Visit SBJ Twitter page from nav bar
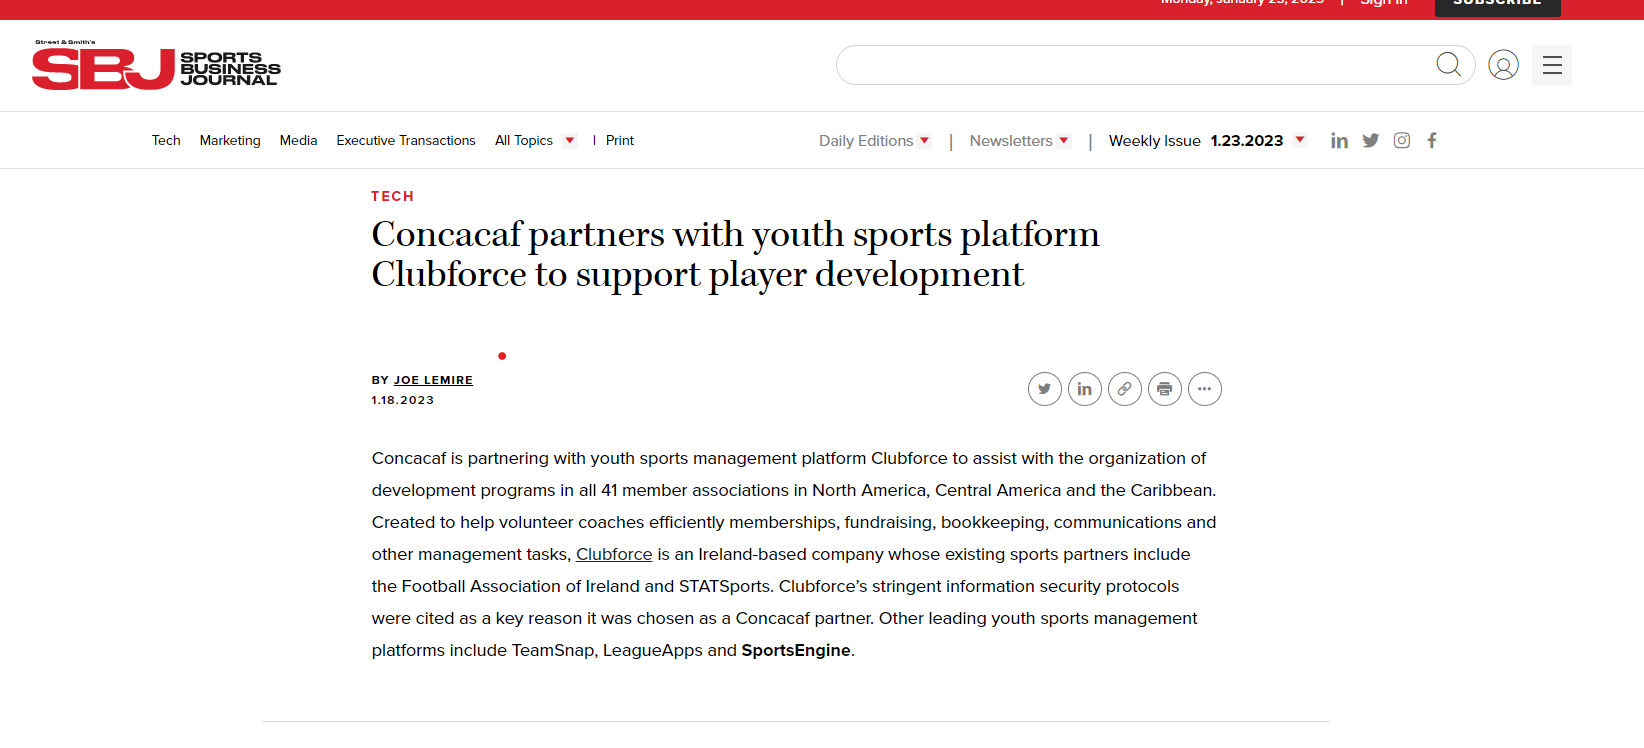The height and width of the screenshot is (748, 1644). pos(1371,141)
